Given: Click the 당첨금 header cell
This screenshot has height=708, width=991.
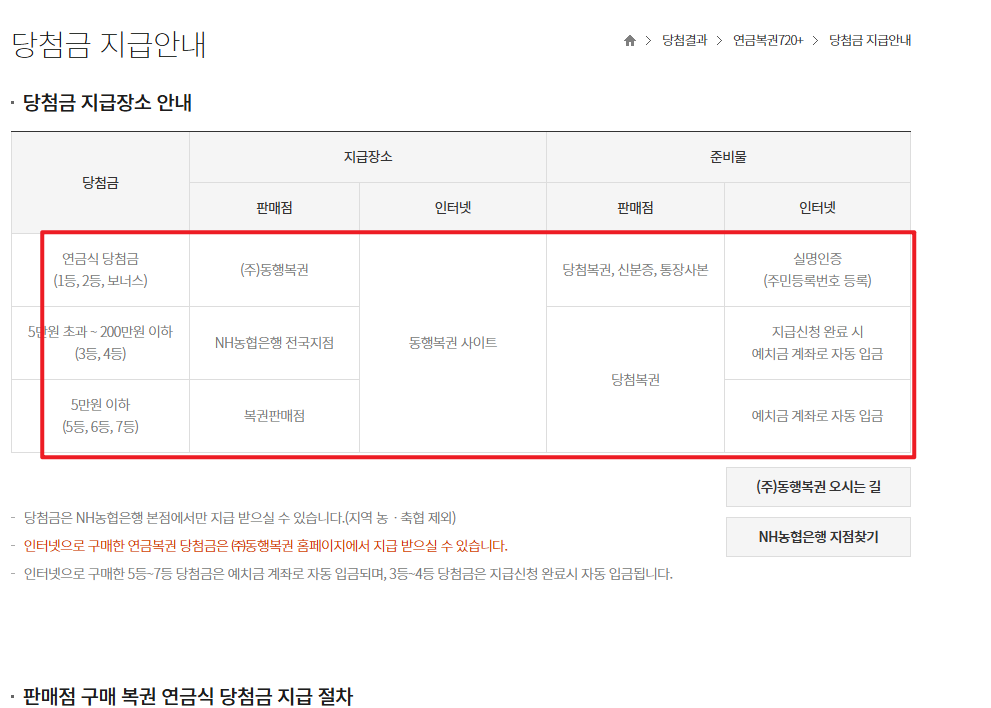Looking at the screenshot, I should pyautogui.click(x=98, y=182).
